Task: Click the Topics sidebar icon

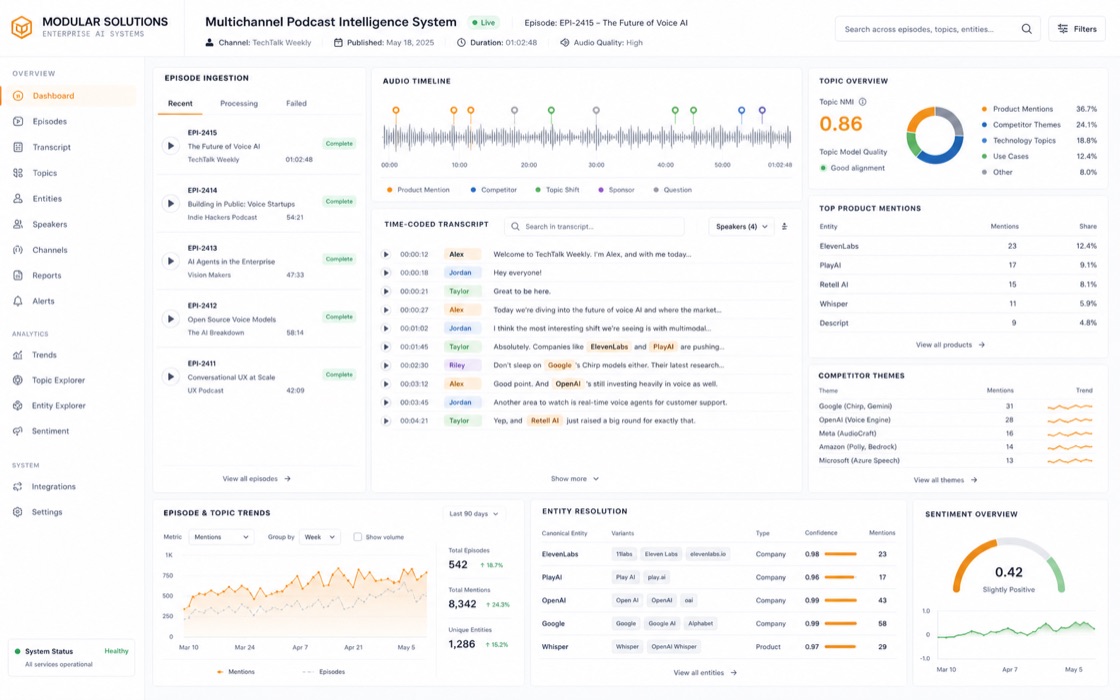Action: coord(18,173)
